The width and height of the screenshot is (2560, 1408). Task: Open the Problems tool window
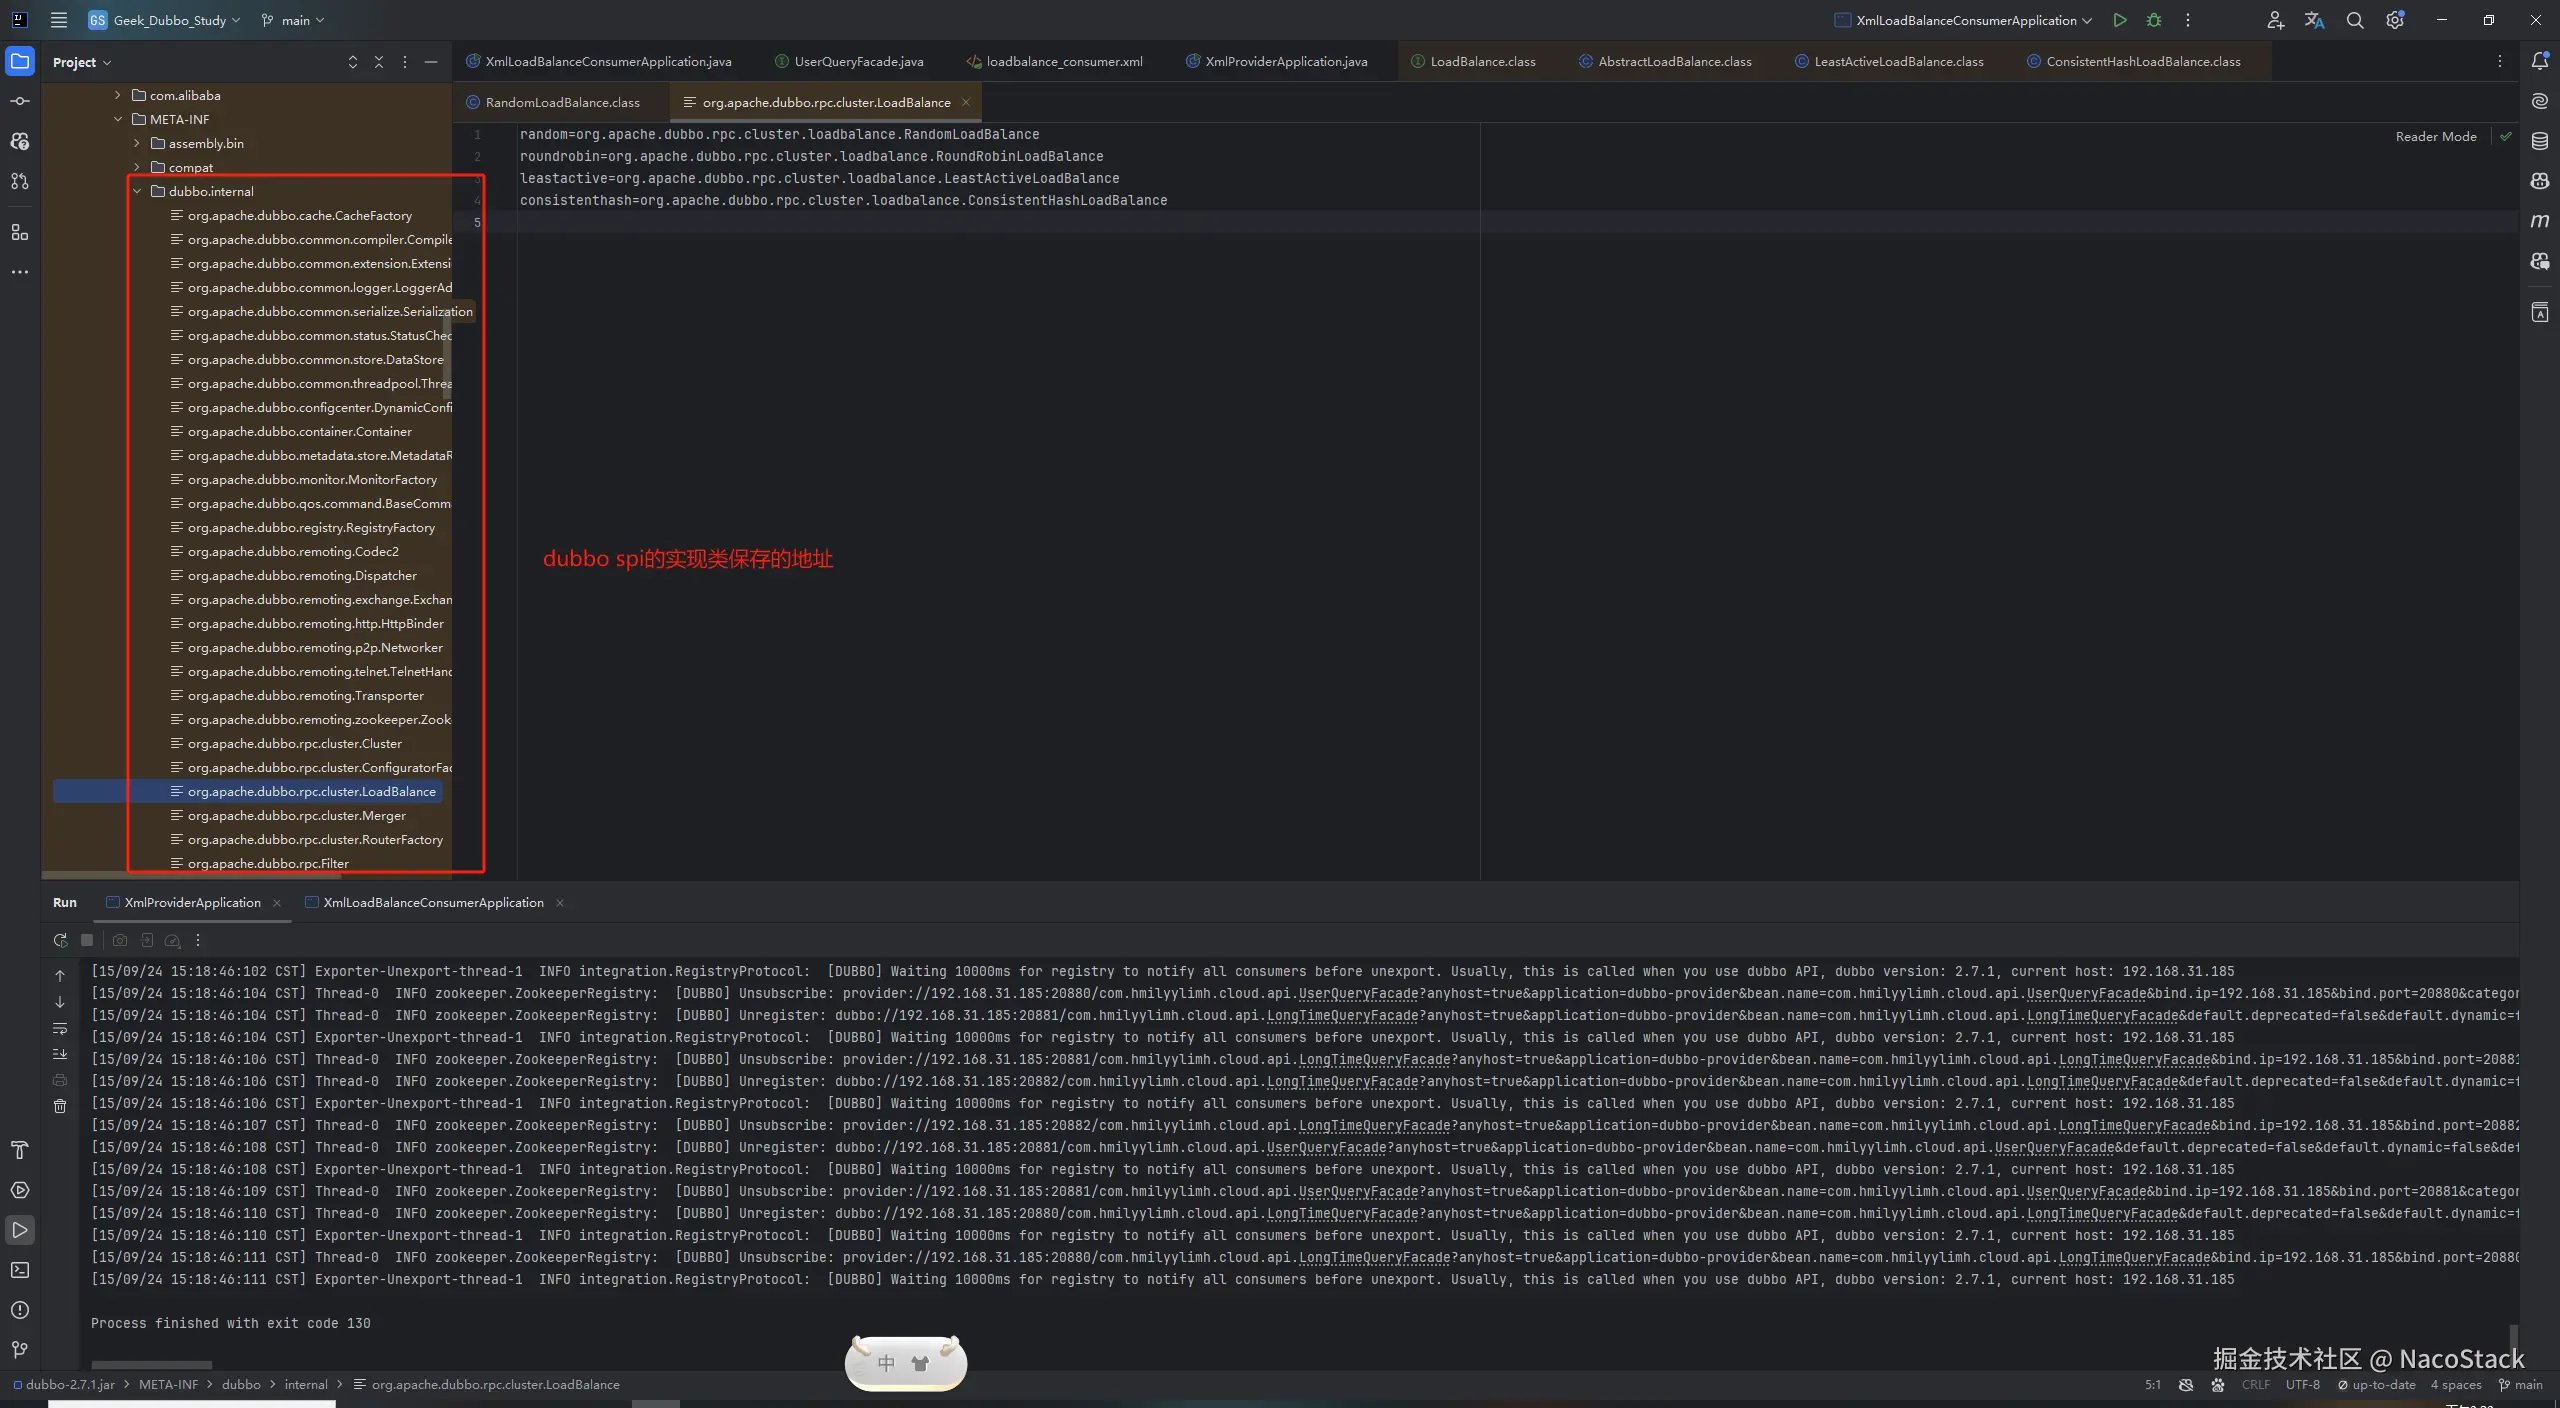click(x=19, y=1310)
